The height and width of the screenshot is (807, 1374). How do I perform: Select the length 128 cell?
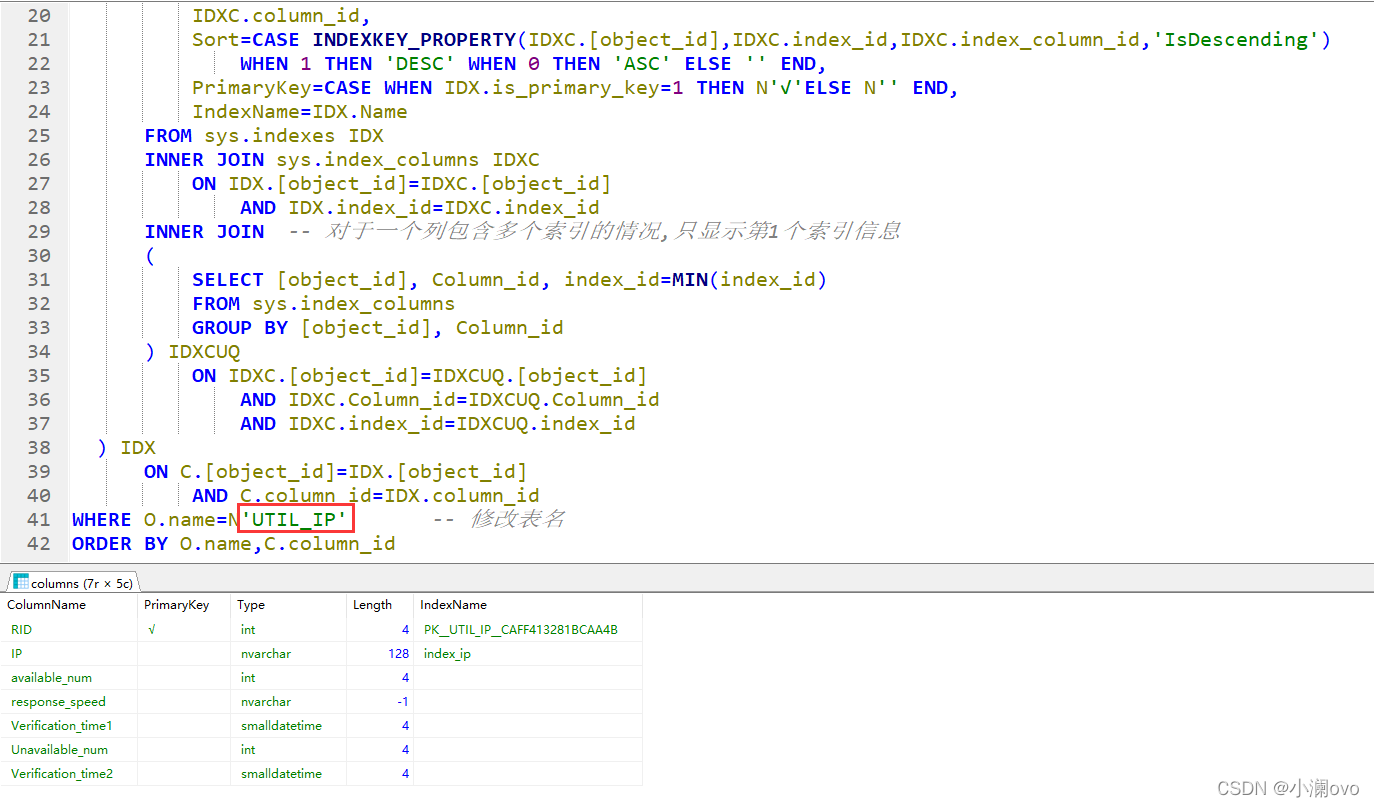(380, 654)
